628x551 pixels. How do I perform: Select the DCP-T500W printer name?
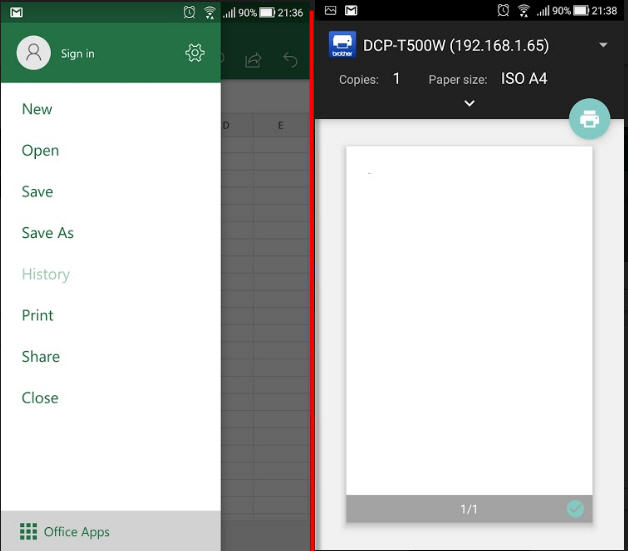456,45
